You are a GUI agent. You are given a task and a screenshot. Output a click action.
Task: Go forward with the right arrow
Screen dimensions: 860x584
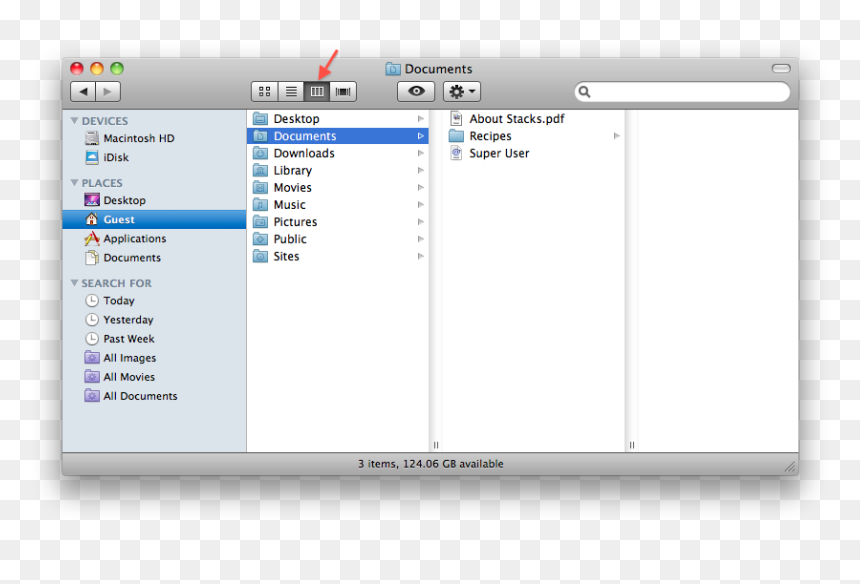[108, 92]
